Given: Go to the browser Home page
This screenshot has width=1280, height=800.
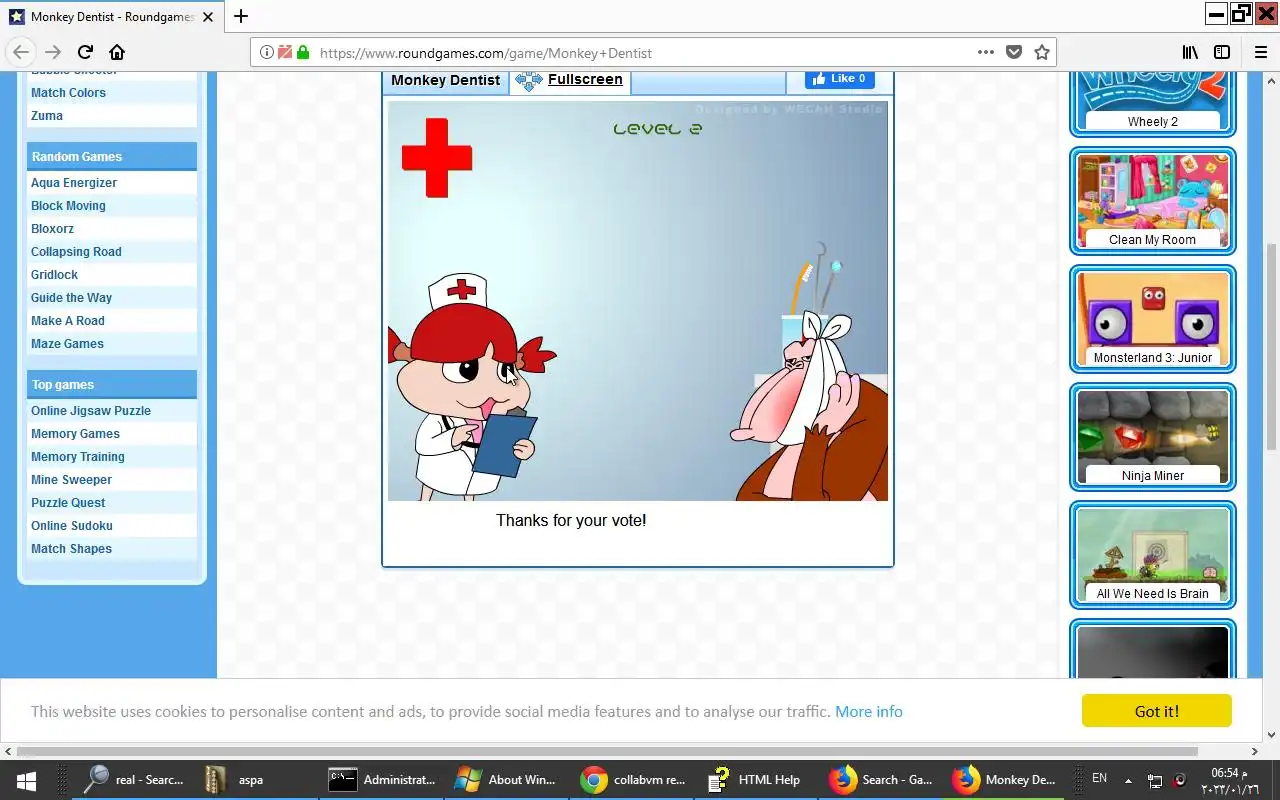Looking at the screenshot, I should click(x=117, y=52).
